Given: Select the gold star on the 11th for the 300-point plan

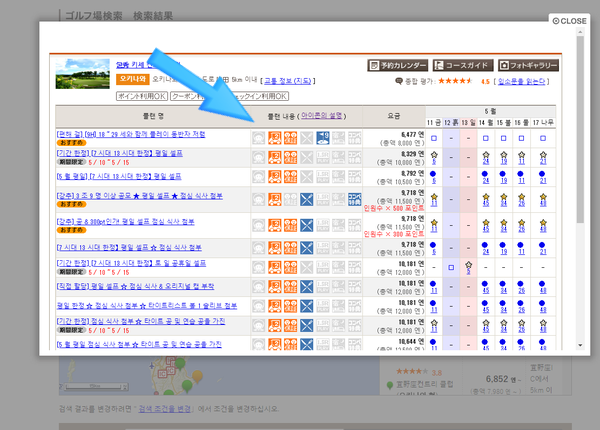Looking at the screenshot, I should 434,223.
